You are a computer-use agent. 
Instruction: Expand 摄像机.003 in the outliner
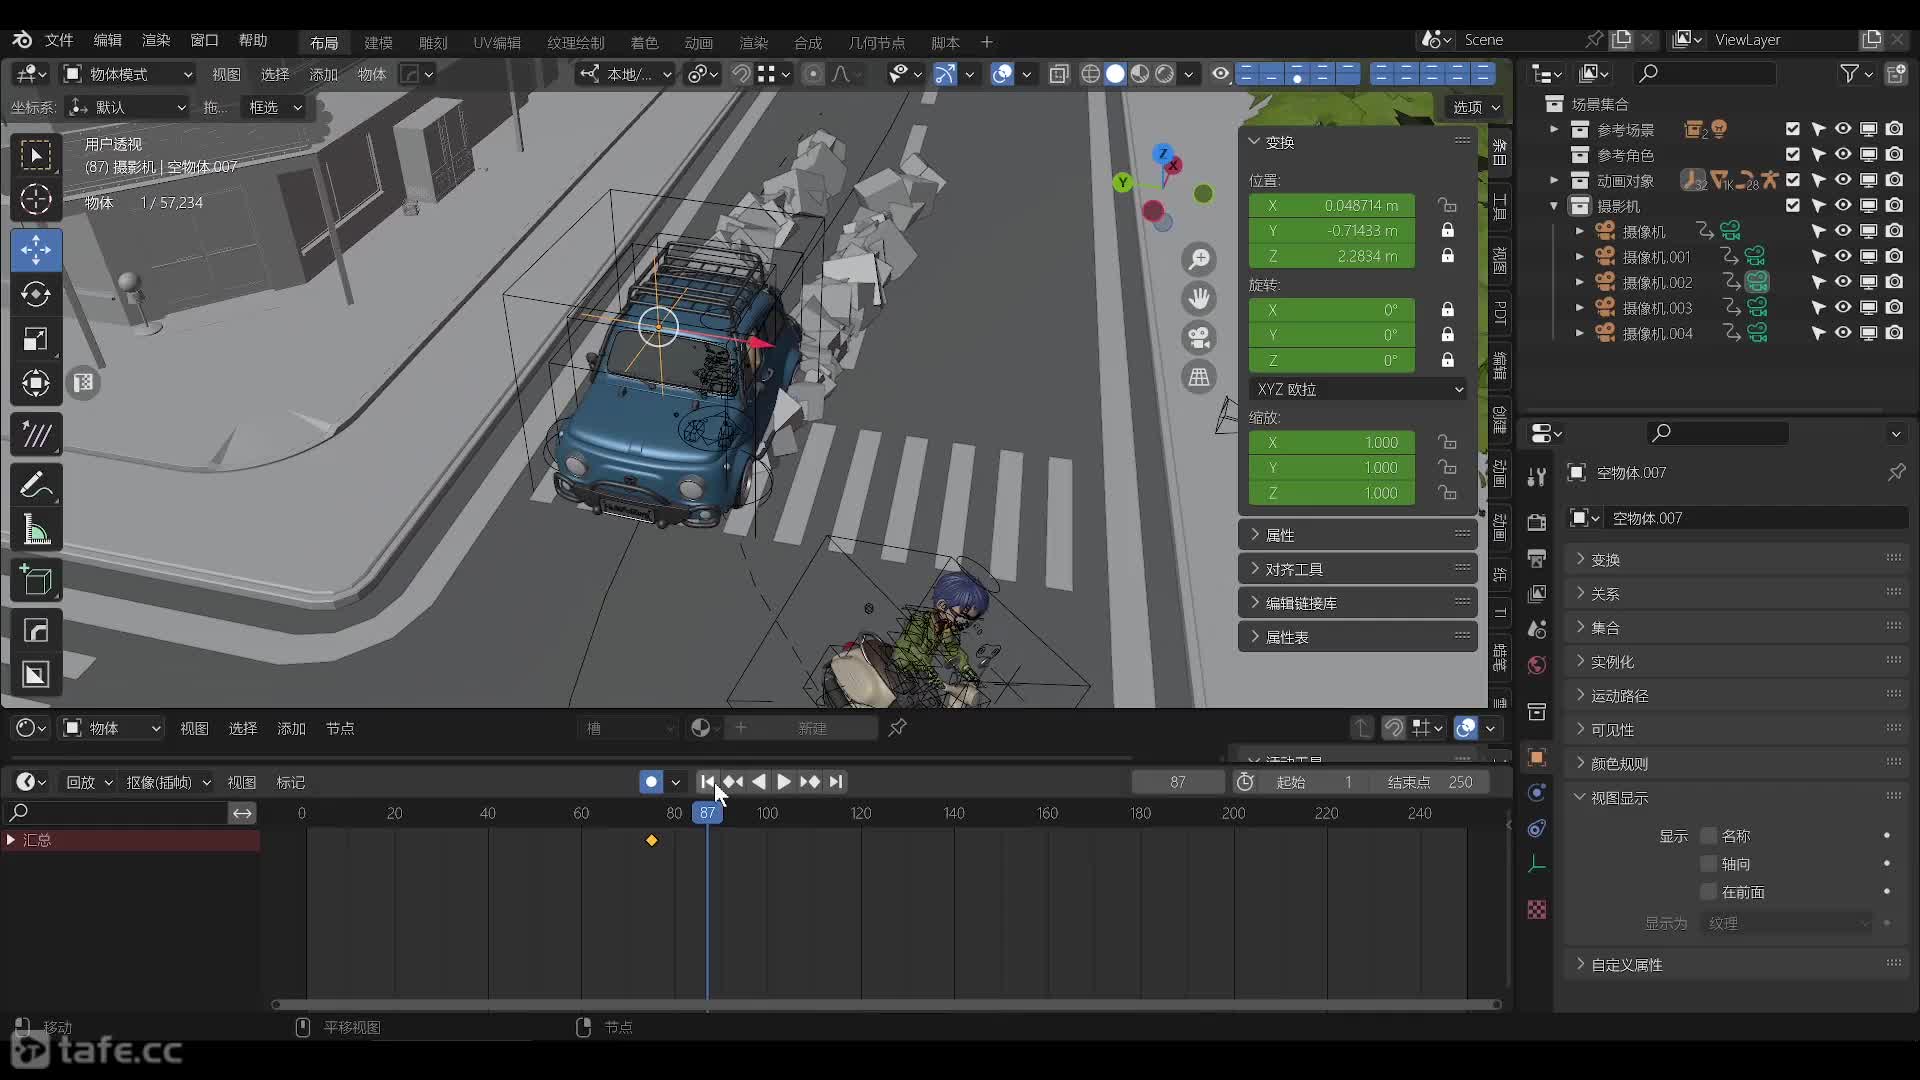[x=1579, y=308]
